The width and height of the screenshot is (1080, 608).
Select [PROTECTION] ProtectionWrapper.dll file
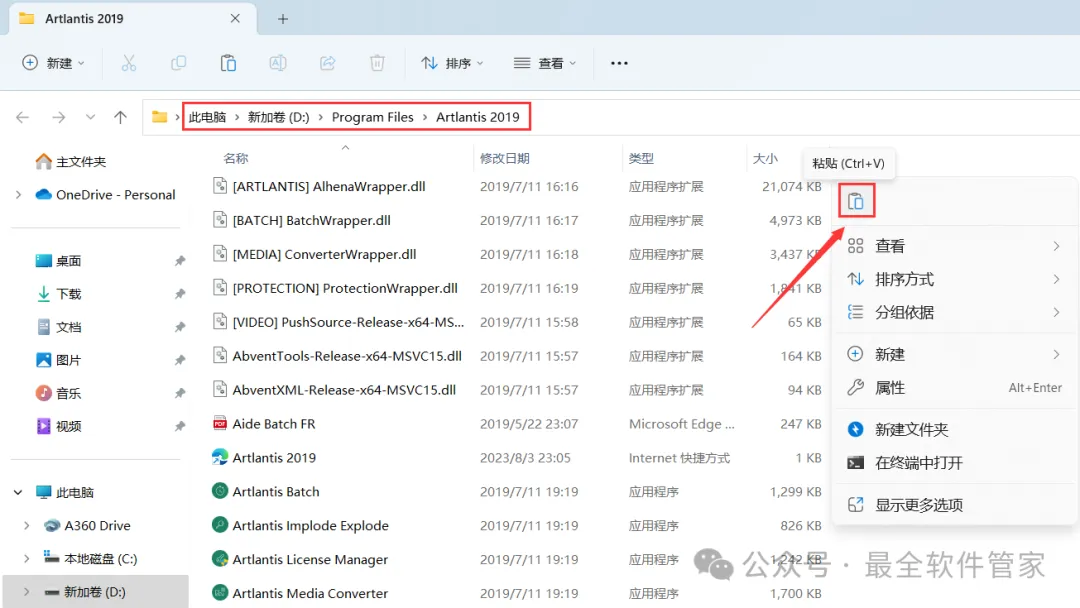point(345,288)
